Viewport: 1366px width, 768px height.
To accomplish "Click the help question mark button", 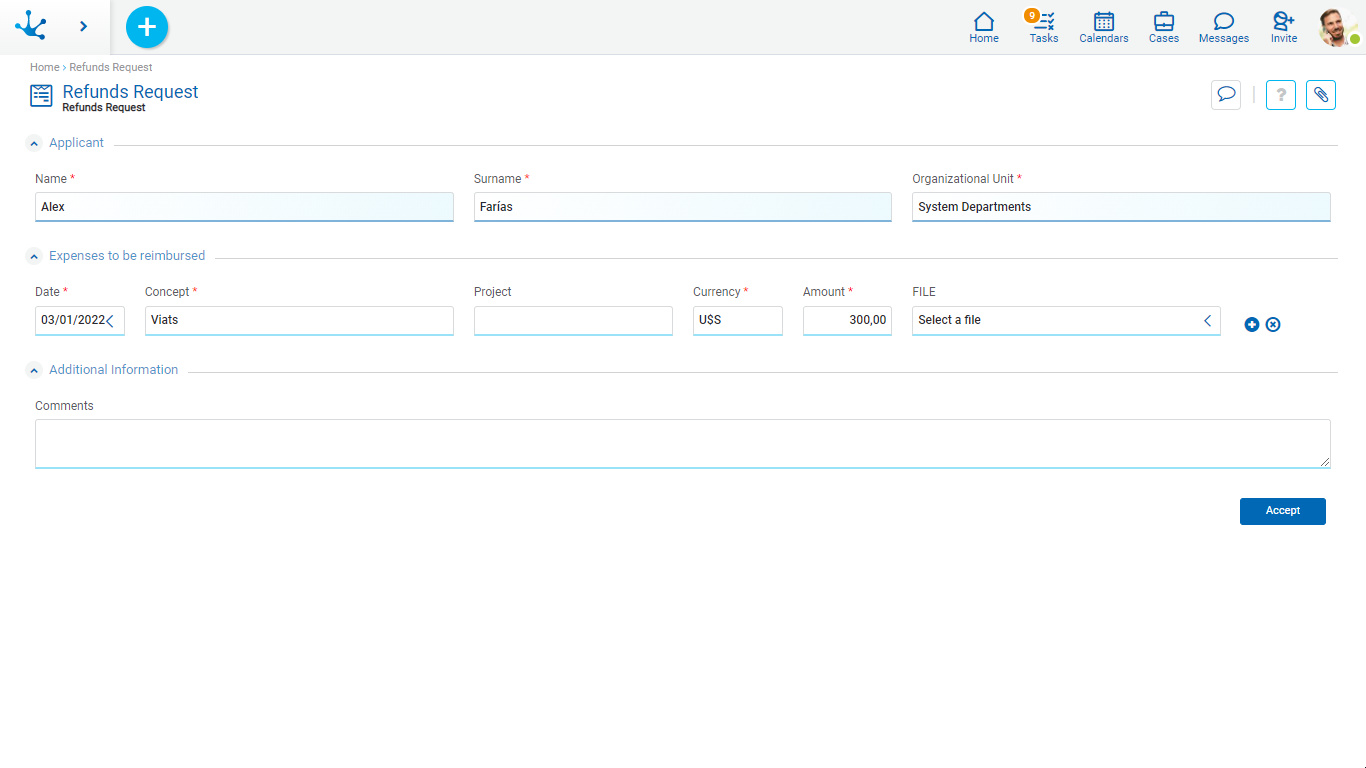I will (1281, 95).
